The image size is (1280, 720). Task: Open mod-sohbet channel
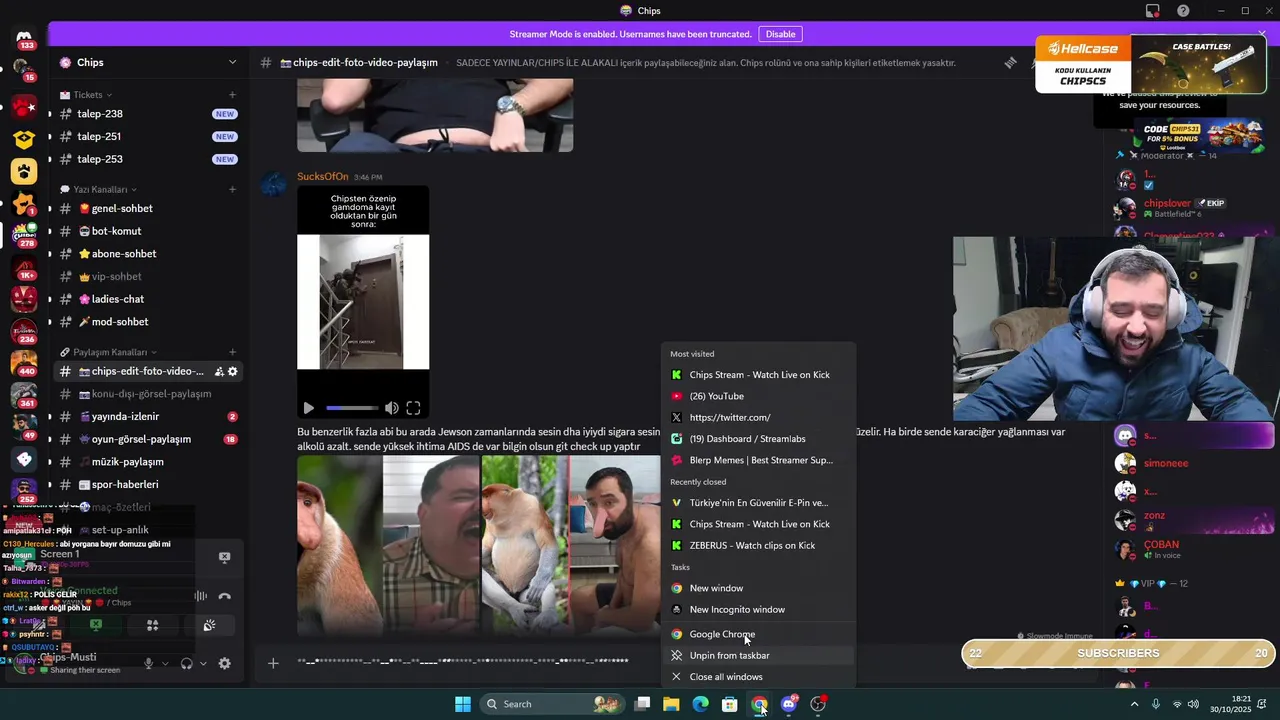click(x=148, y=322)
